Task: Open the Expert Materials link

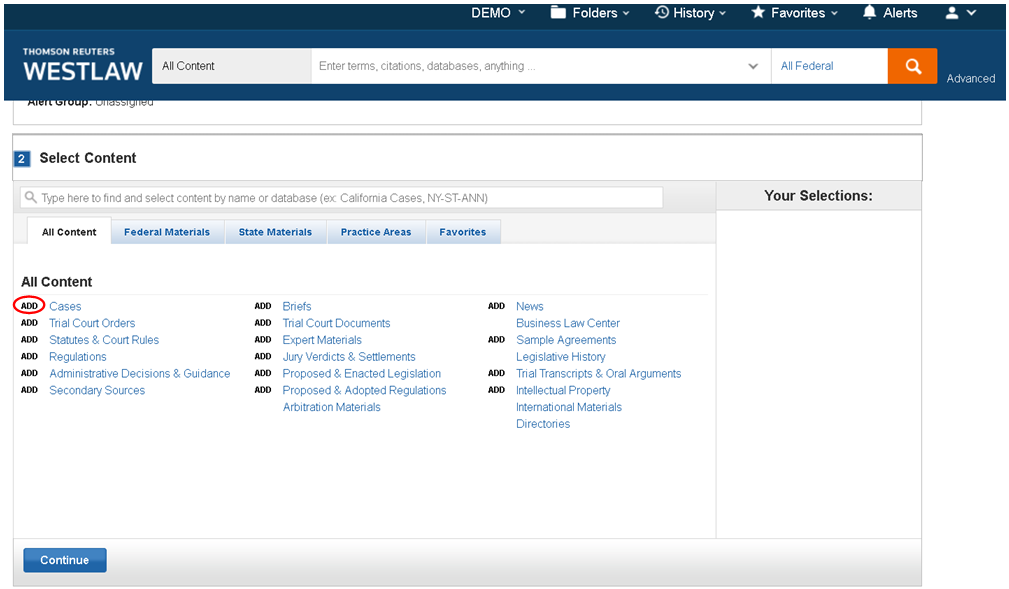Action: tap(322, 340)
